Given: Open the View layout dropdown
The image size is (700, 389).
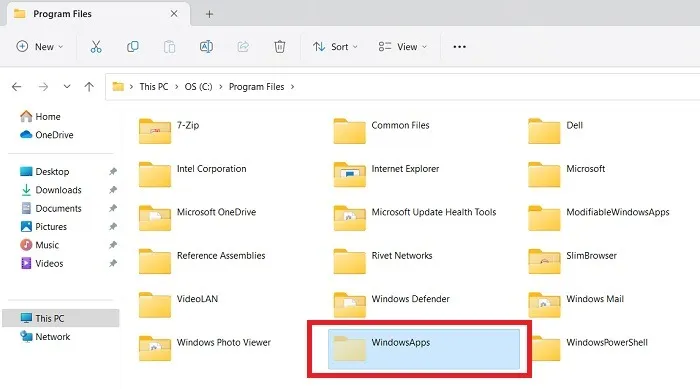Looking at the screenshot, I should click(x=403, y=46).
